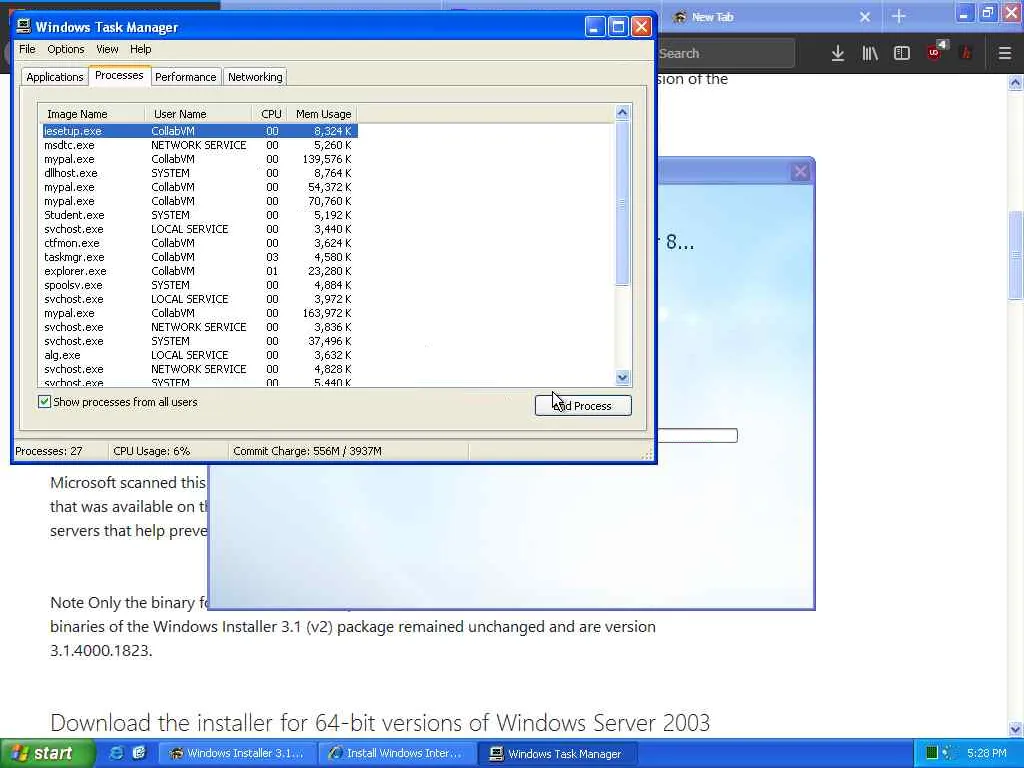
Task: Click the green tray icon
Action: click(x=932, y=753)
